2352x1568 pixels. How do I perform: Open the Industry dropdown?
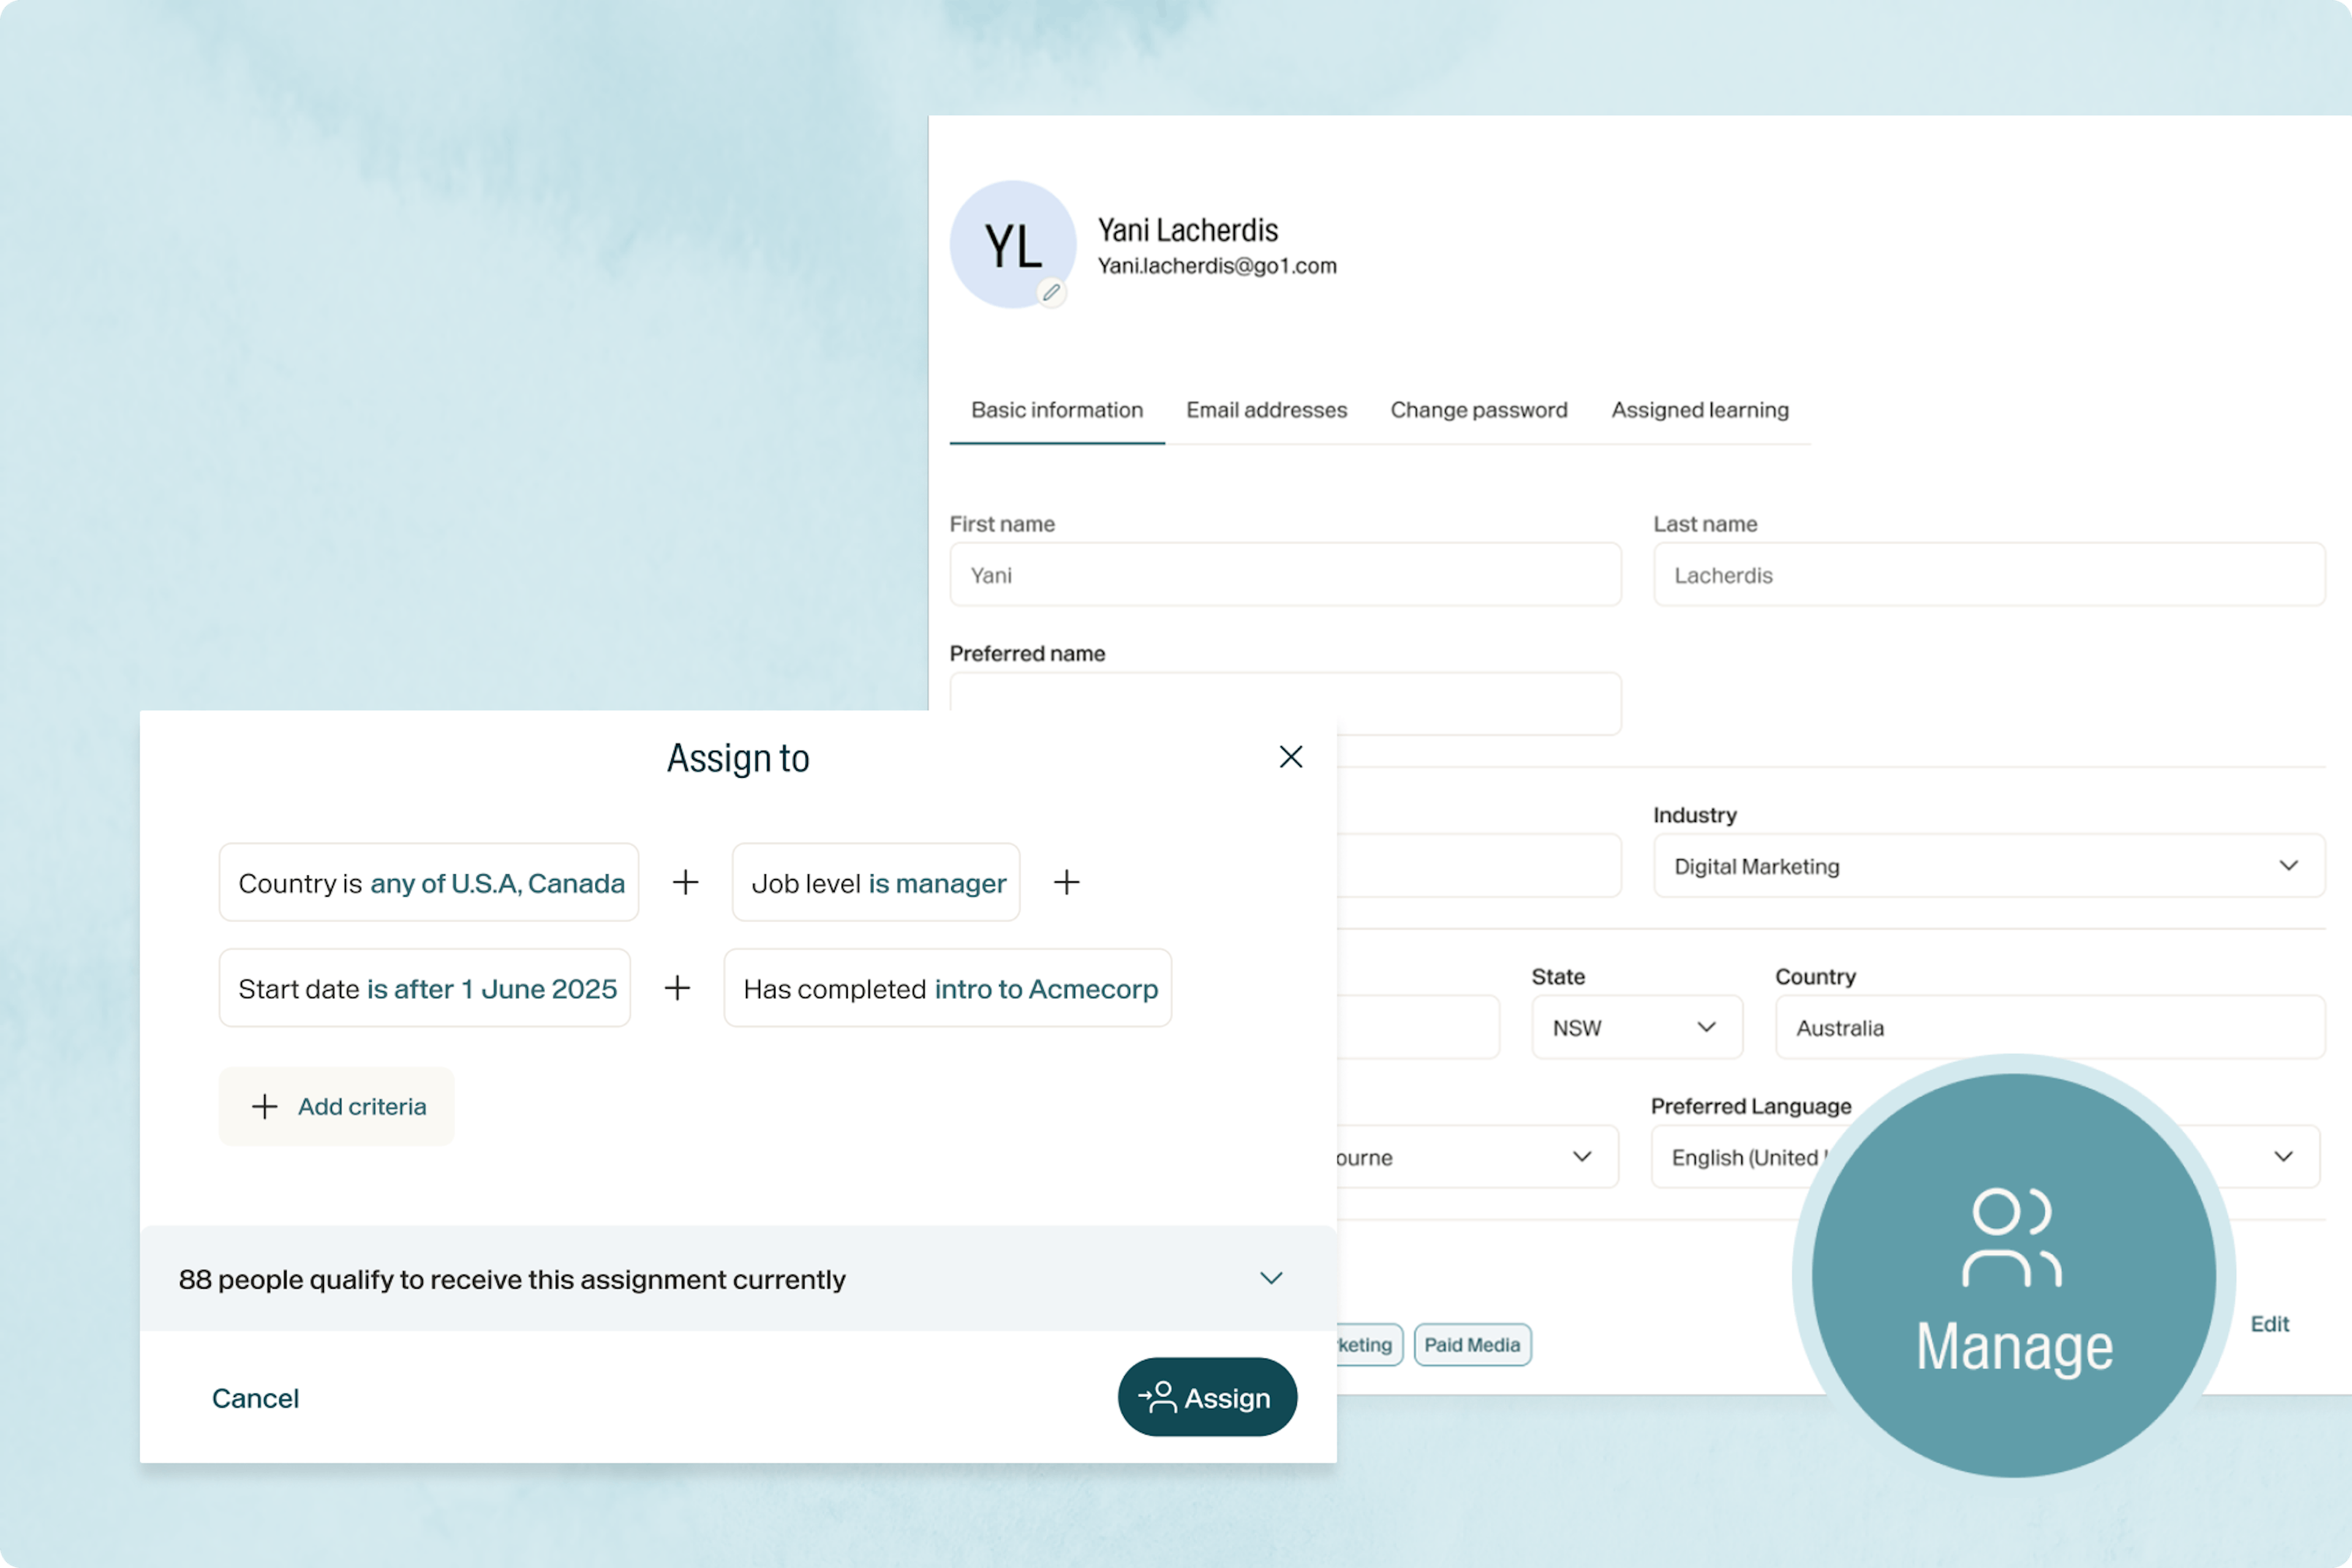pos(1987,866)
